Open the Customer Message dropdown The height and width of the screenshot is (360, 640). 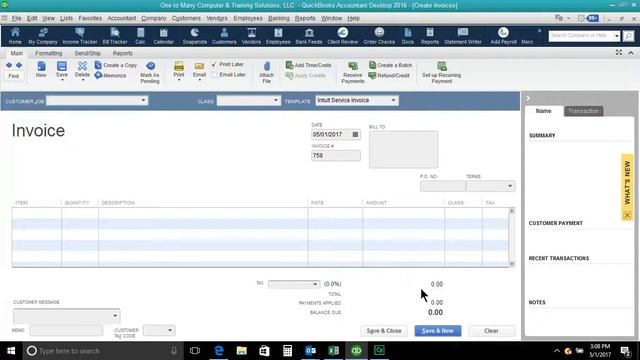click(115, 316)
